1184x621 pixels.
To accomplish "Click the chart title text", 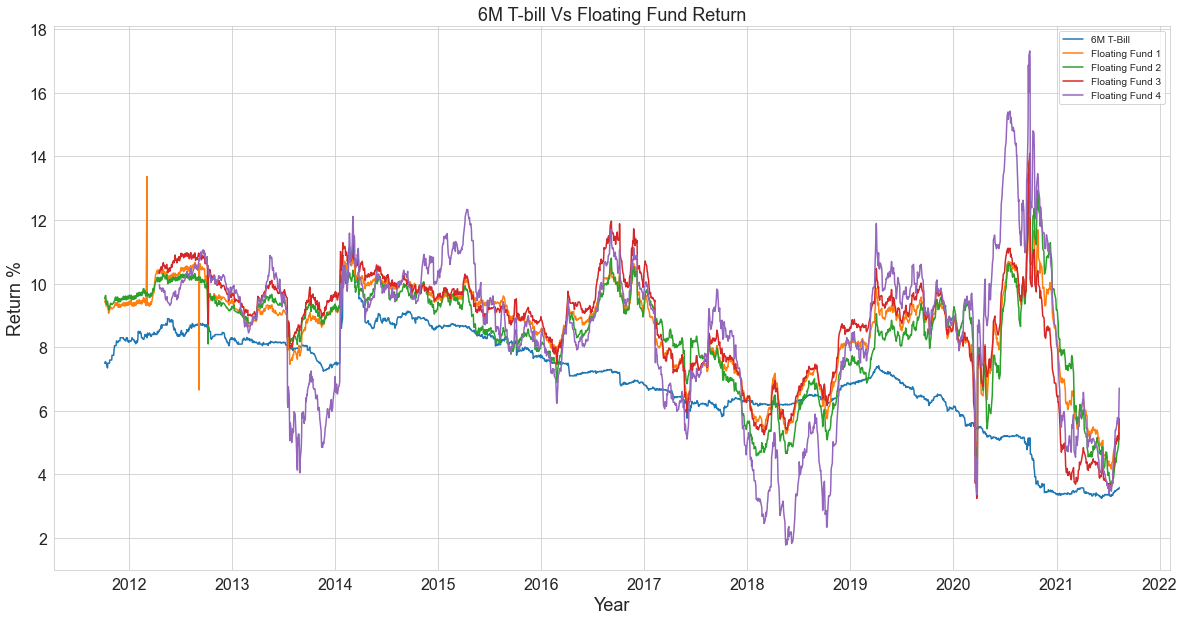I will click(x=611, y=14).
